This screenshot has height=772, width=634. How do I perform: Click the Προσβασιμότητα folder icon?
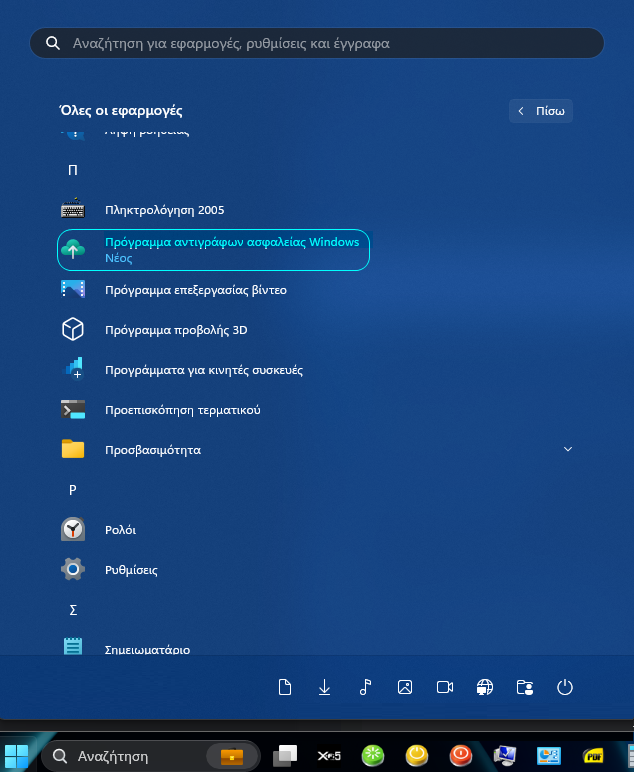tap(73, 449)
